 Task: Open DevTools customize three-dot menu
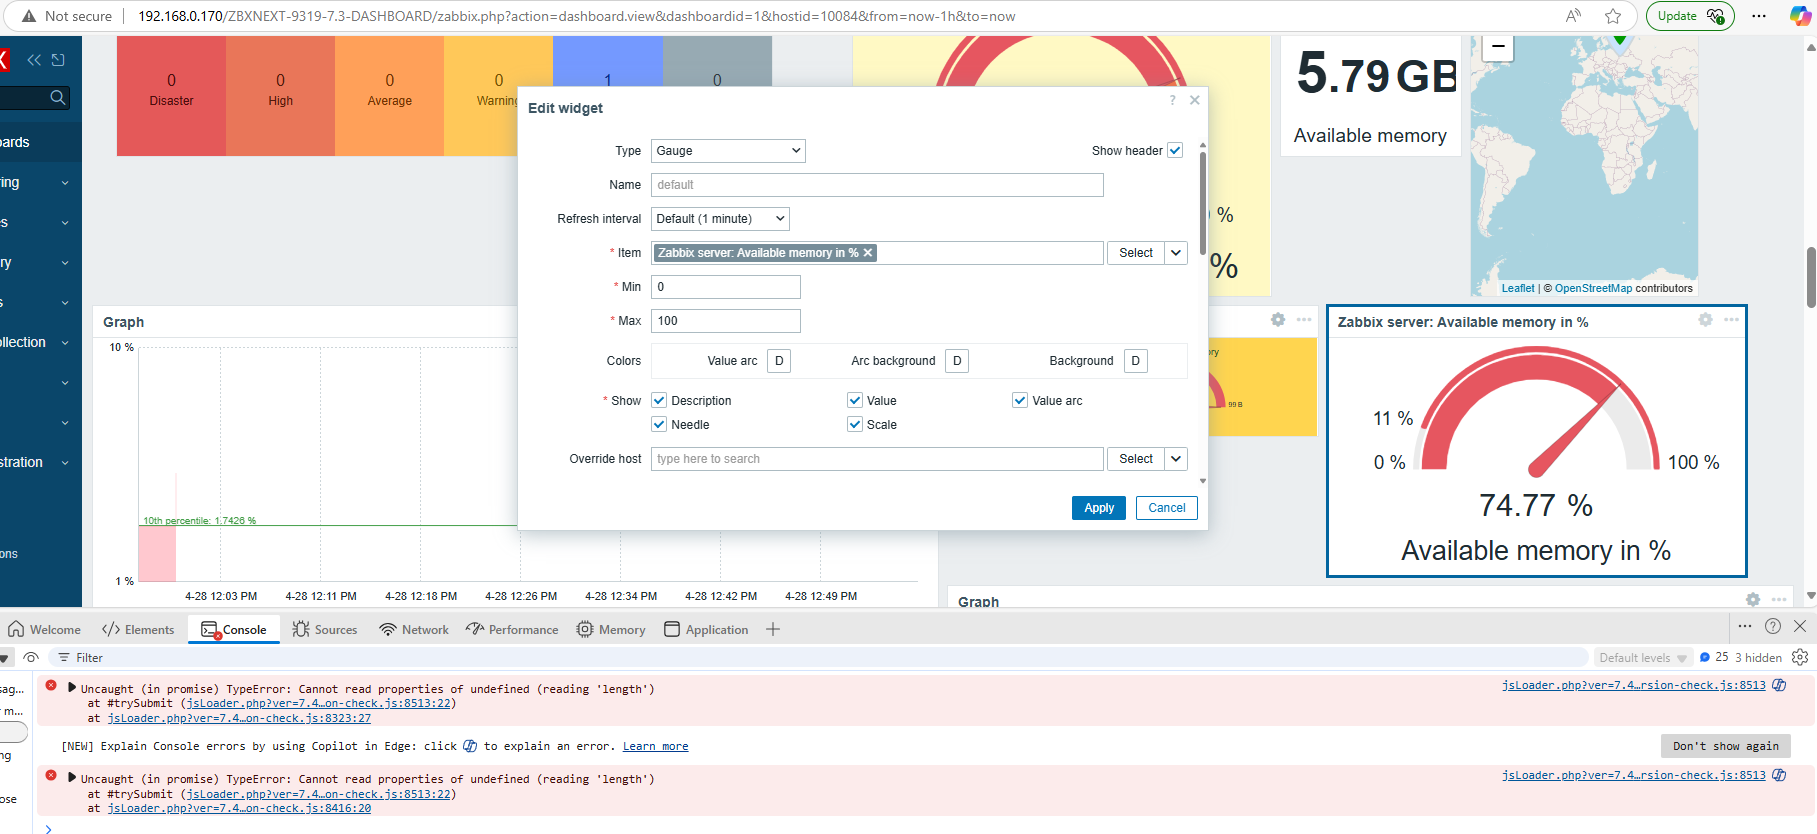tap(1745, 626)
